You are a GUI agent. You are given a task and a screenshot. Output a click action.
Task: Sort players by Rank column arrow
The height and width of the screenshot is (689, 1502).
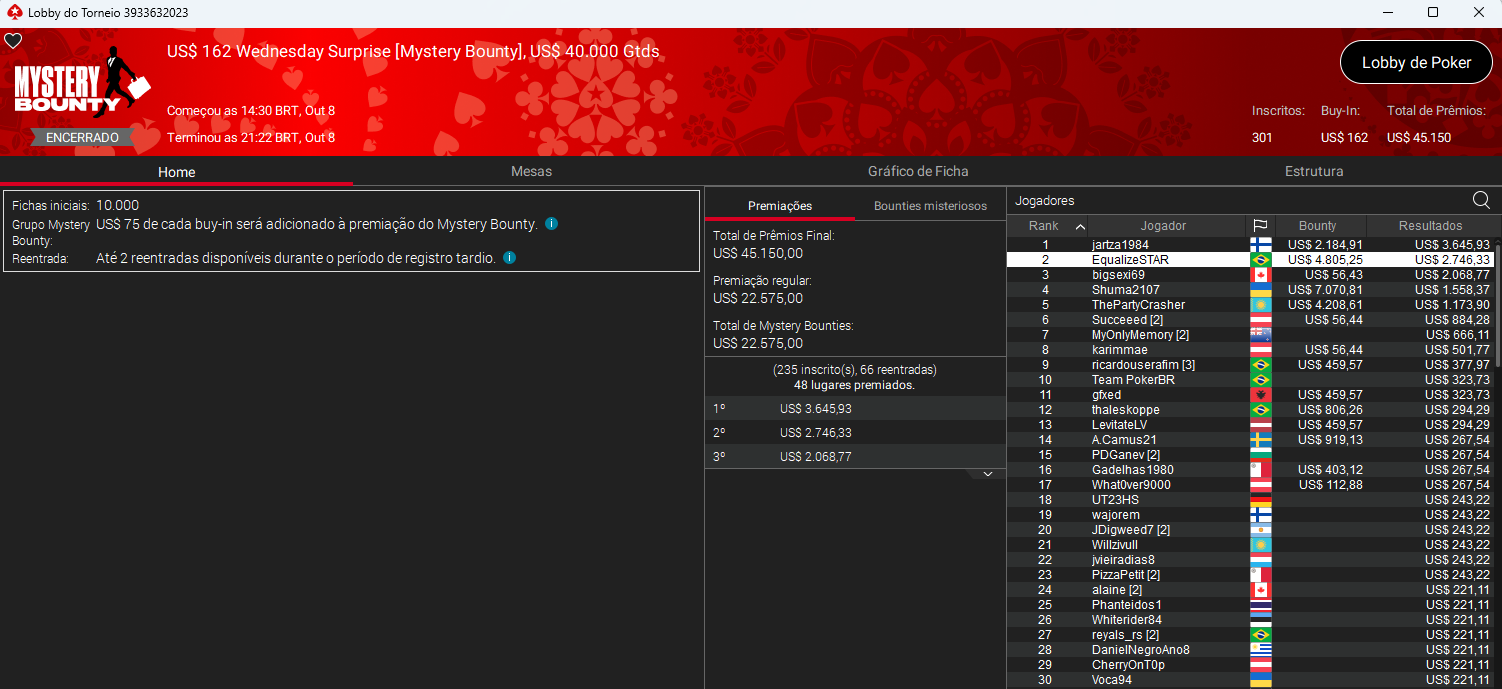tap(1080, 226)
